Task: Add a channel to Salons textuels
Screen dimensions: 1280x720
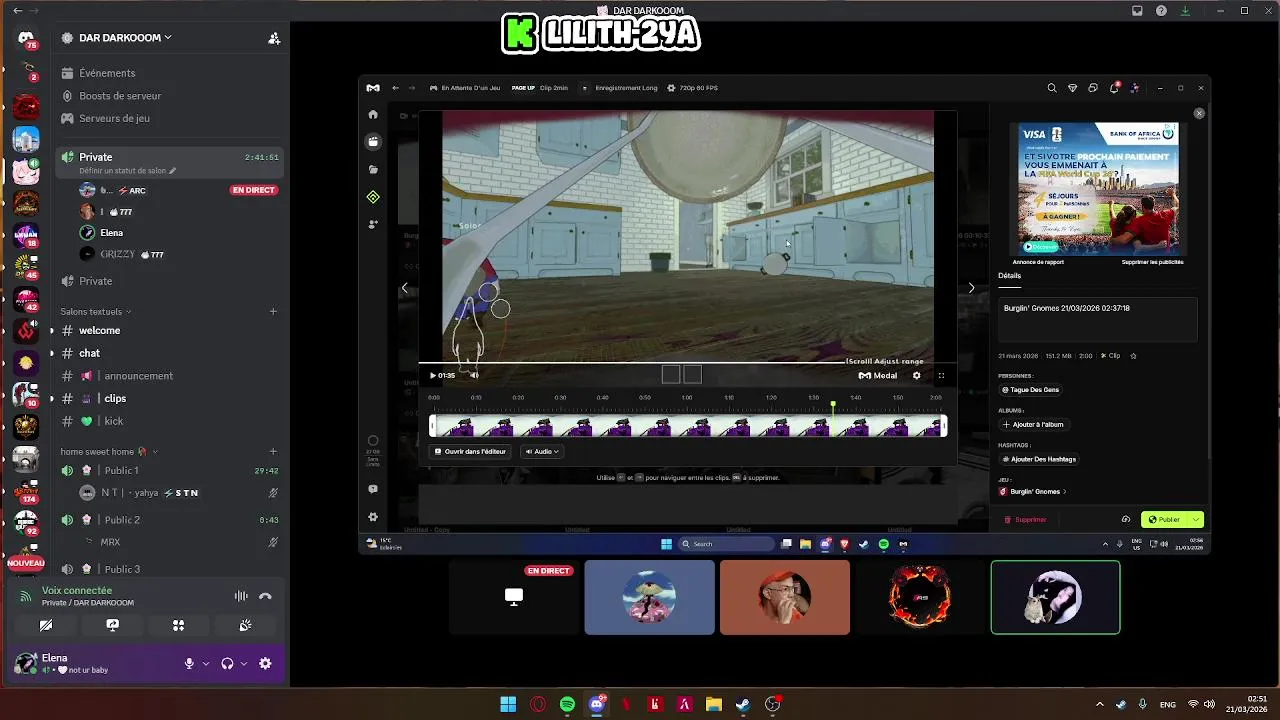Action: pos(273,311)
